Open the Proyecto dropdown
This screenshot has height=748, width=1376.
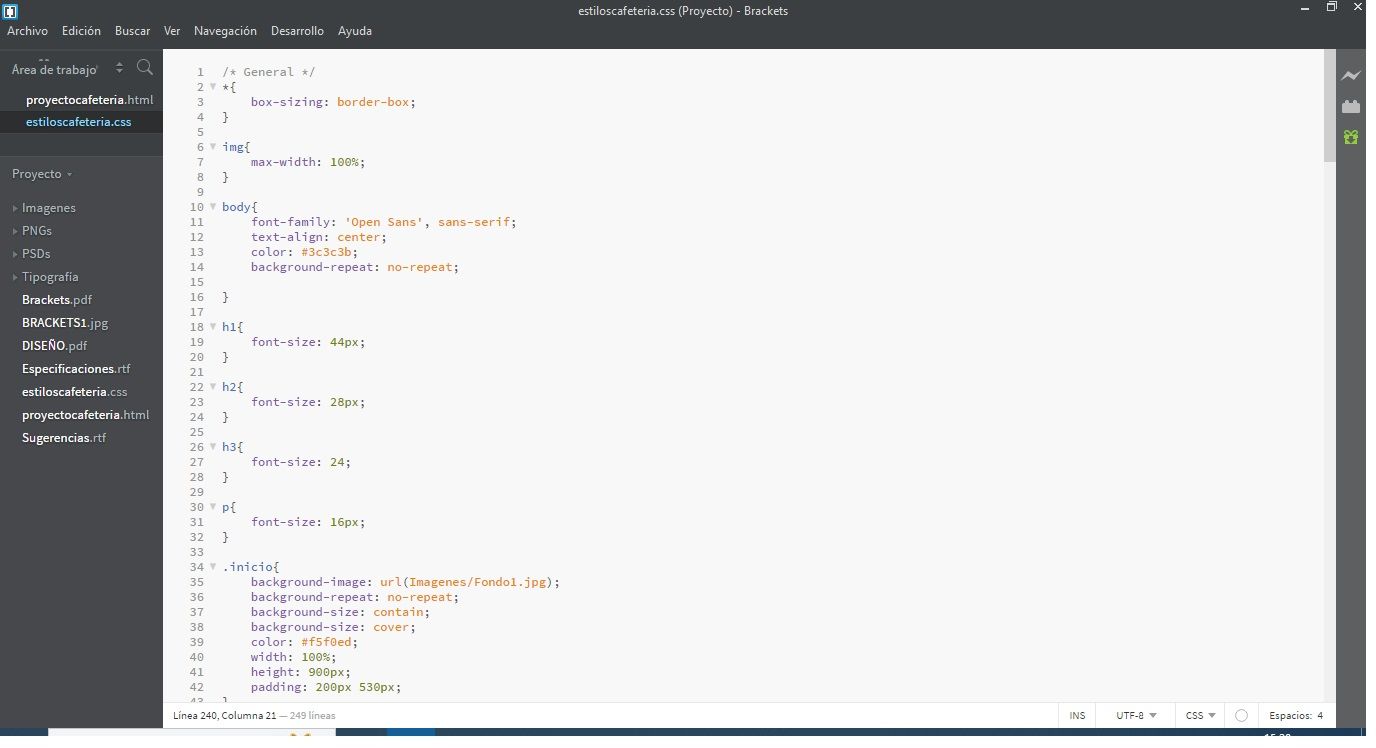click(x=42, y=174)
